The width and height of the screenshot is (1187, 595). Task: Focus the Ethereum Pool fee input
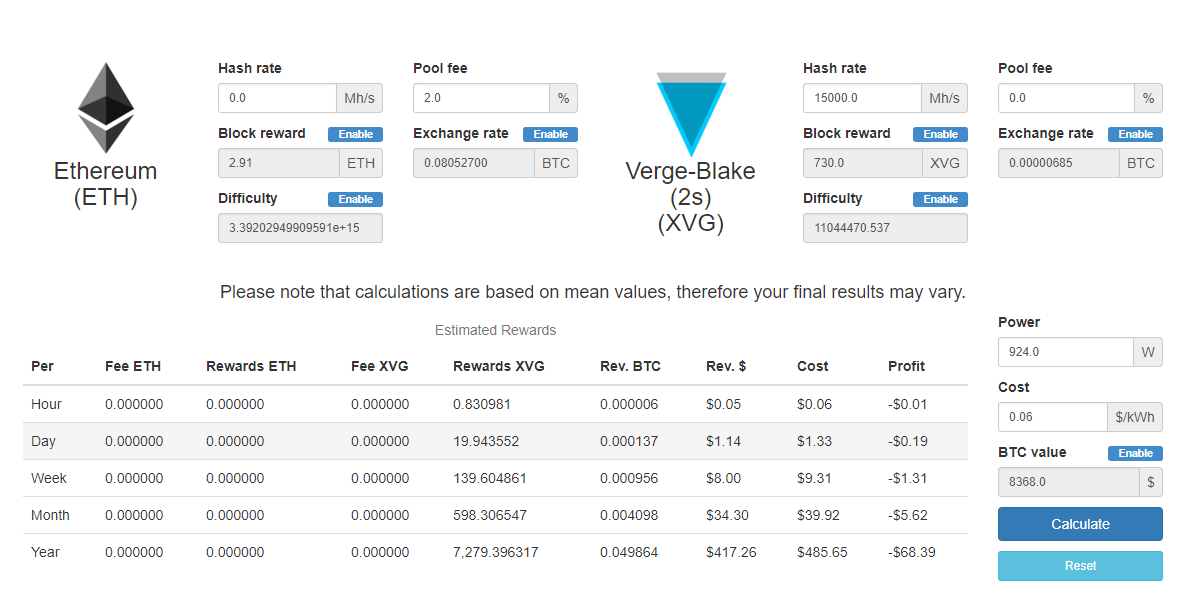point(481,98)
